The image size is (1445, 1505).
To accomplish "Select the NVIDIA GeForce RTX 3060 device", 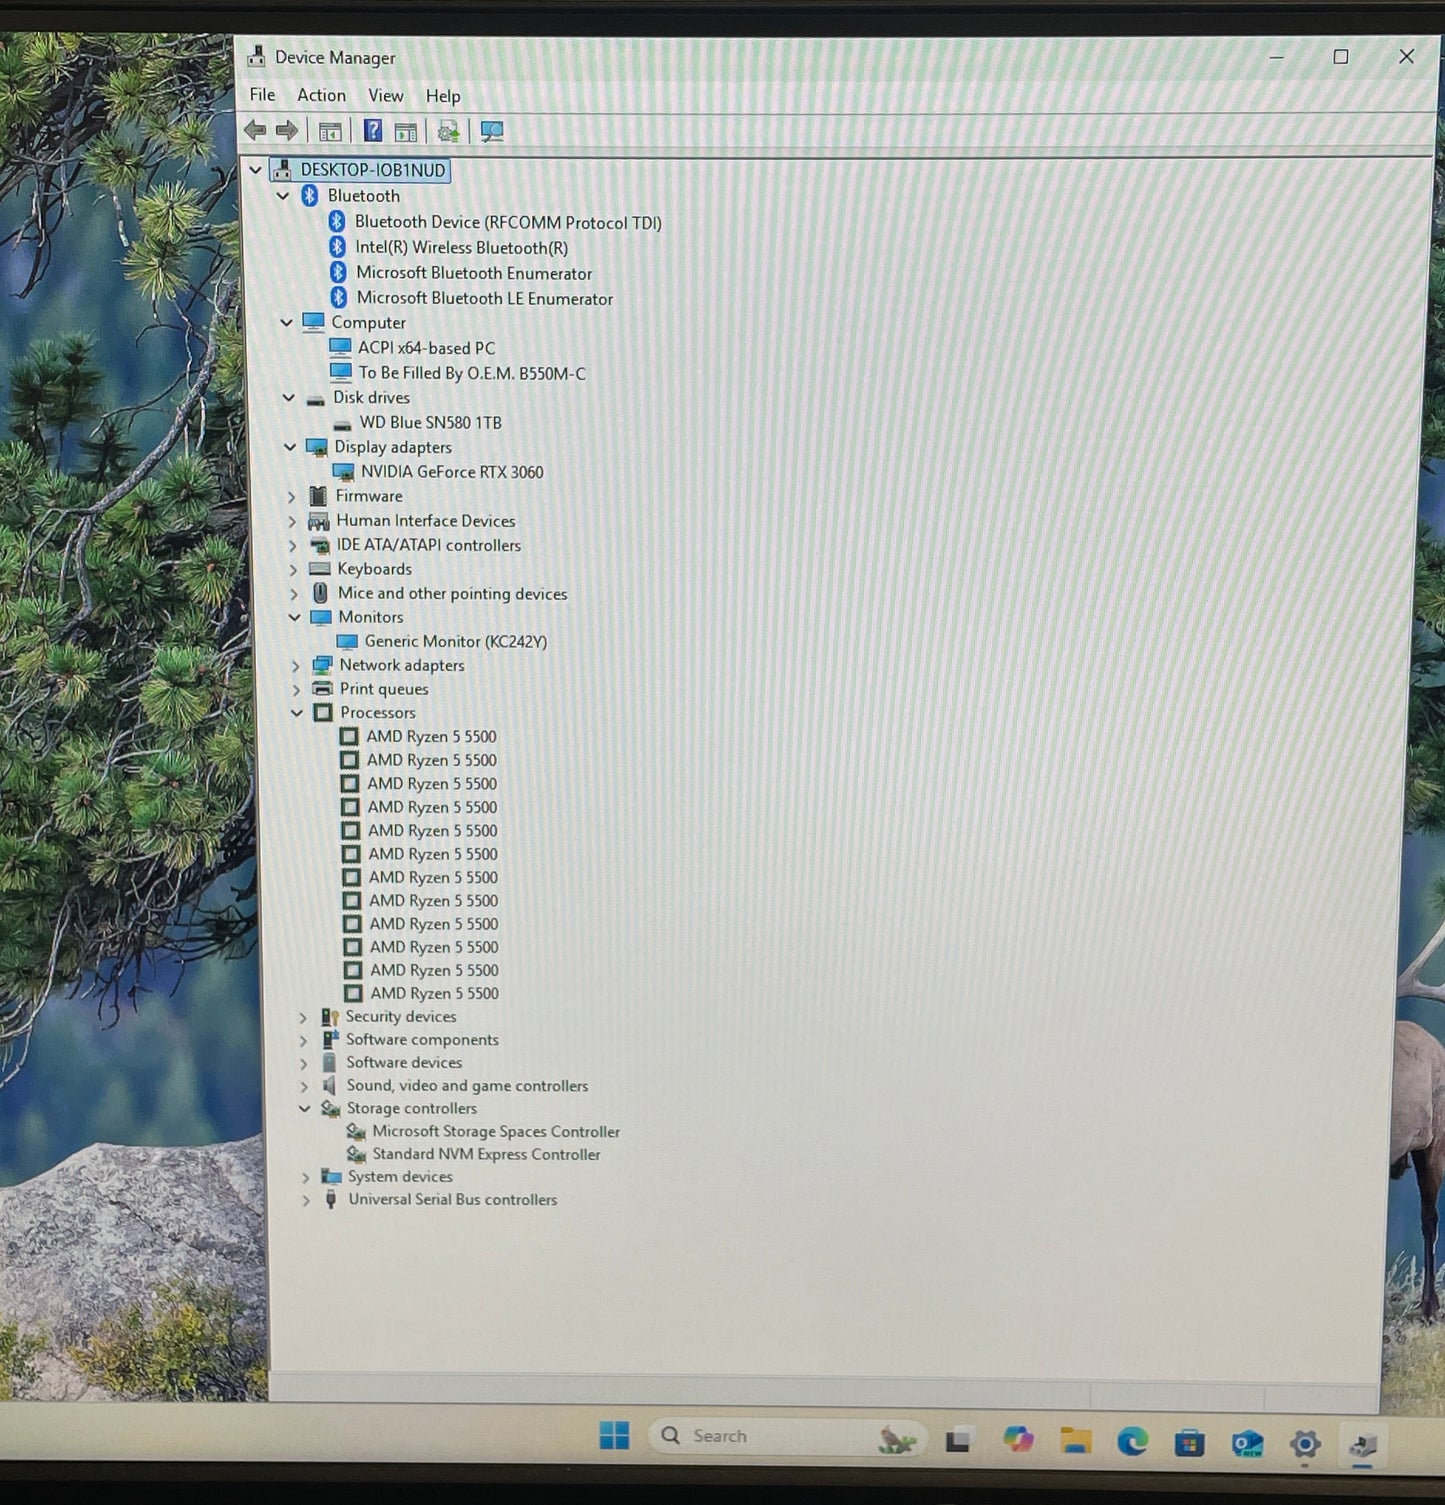I will (451, 472).
